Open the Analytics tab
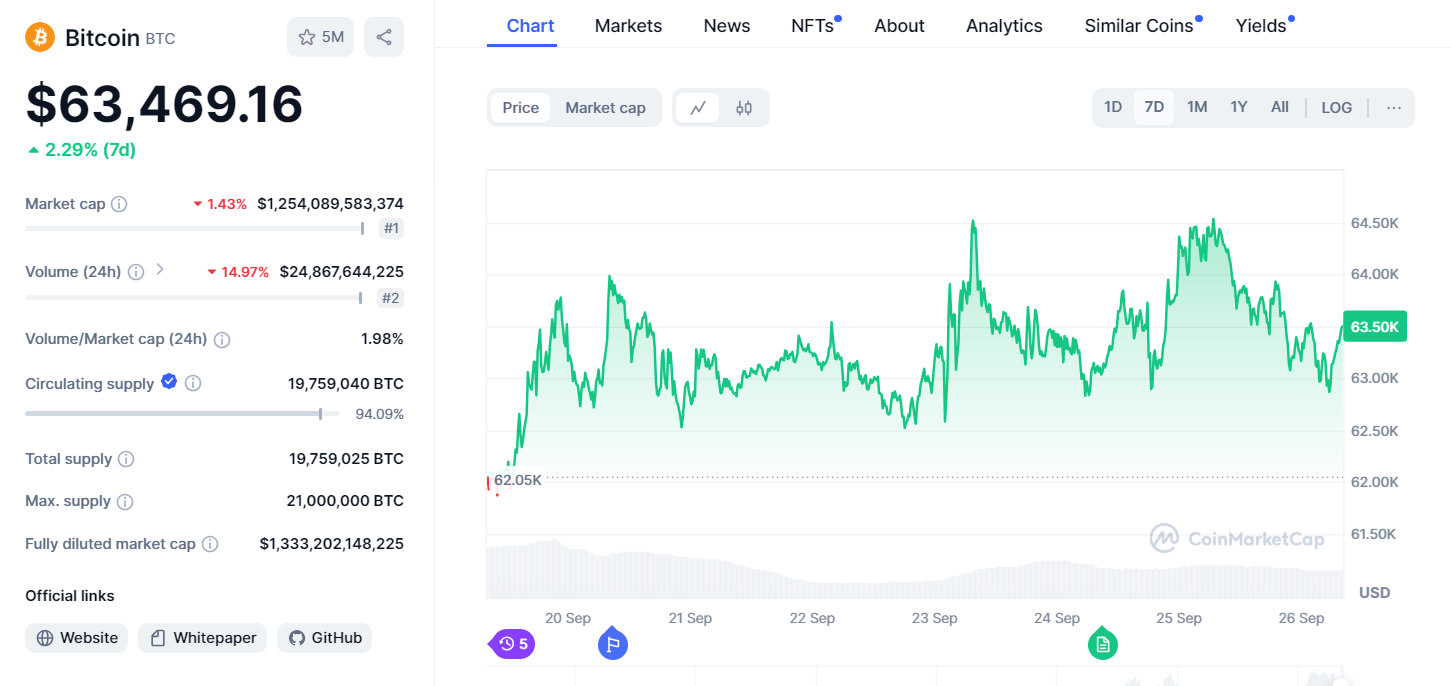 click(x=1004, y=25)
